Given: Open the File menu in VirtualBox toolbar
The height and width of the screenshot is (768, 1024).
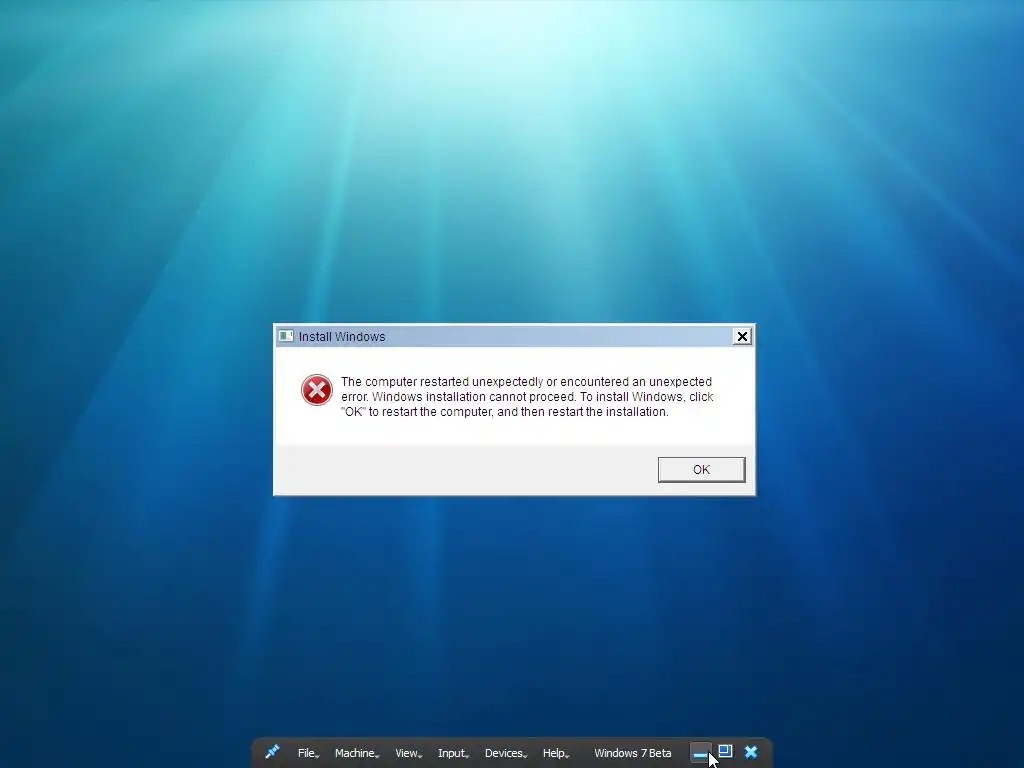Looking at the screenshot, I should [308, 753].
